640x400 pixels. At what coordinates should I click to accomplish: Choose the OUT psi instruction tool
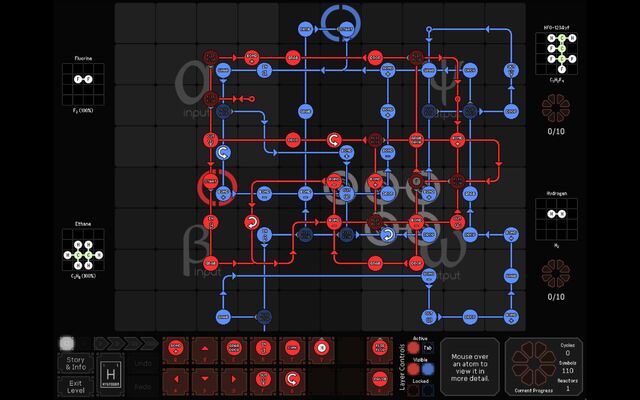coord(263,380)
